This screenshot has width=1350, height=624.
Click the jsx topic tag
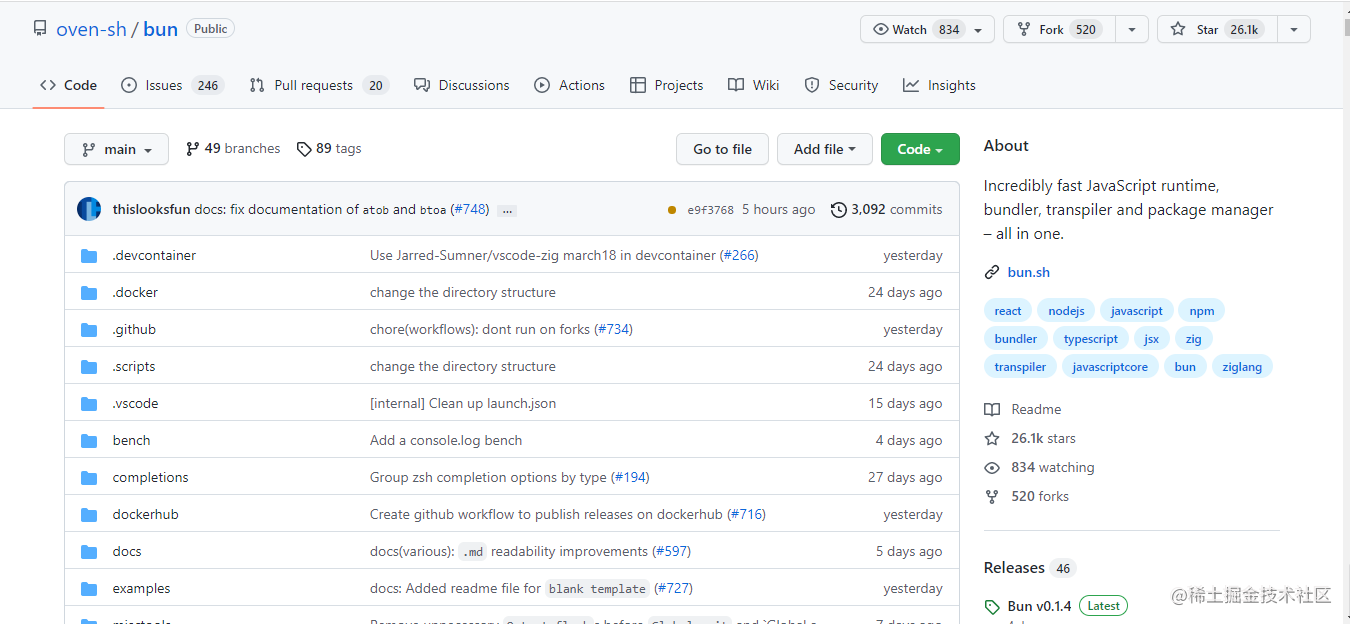[x=1152, y=339]
